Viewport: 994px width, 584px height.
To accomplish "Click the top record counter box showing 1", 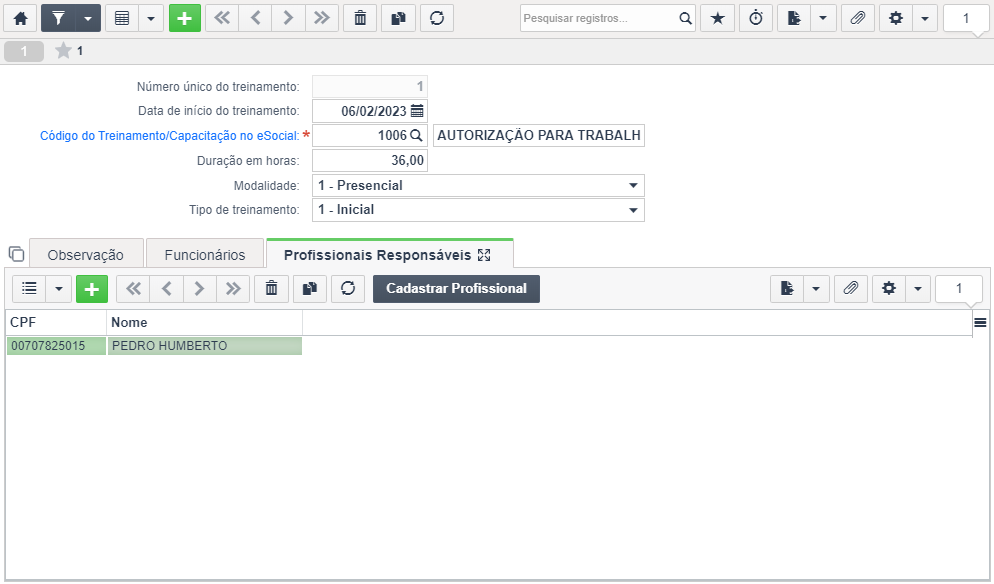I will coord(965,18).
